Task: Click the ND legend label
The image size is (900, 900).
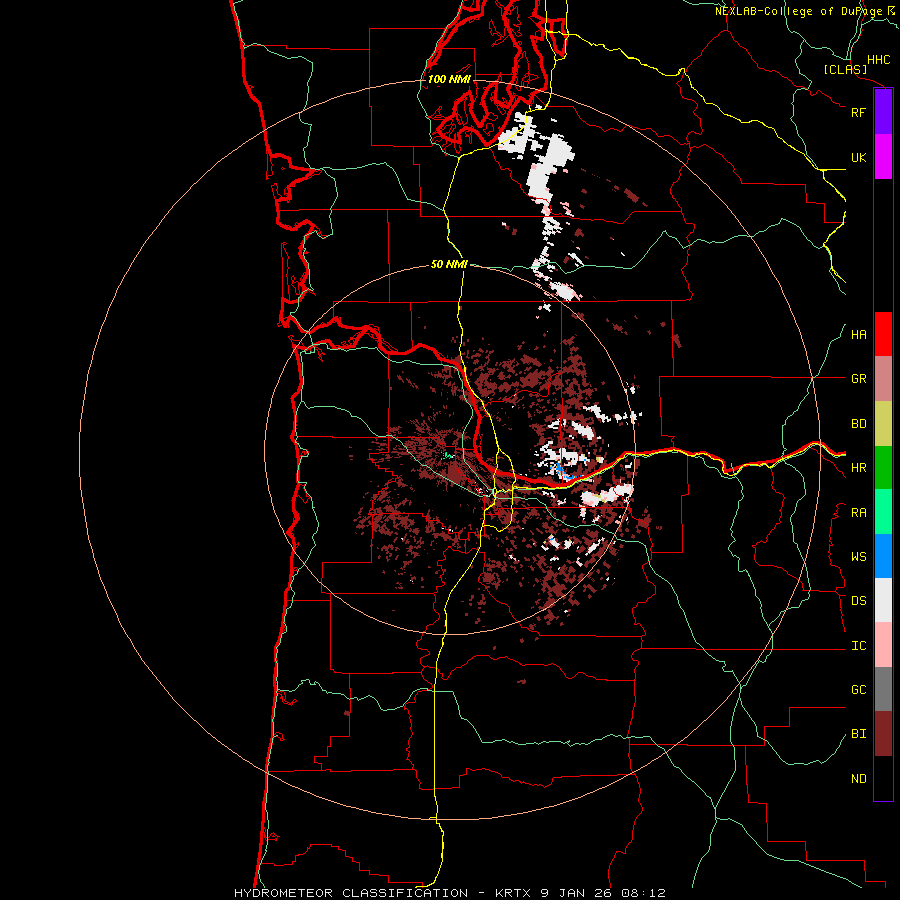Action: [x=858, y=779]
